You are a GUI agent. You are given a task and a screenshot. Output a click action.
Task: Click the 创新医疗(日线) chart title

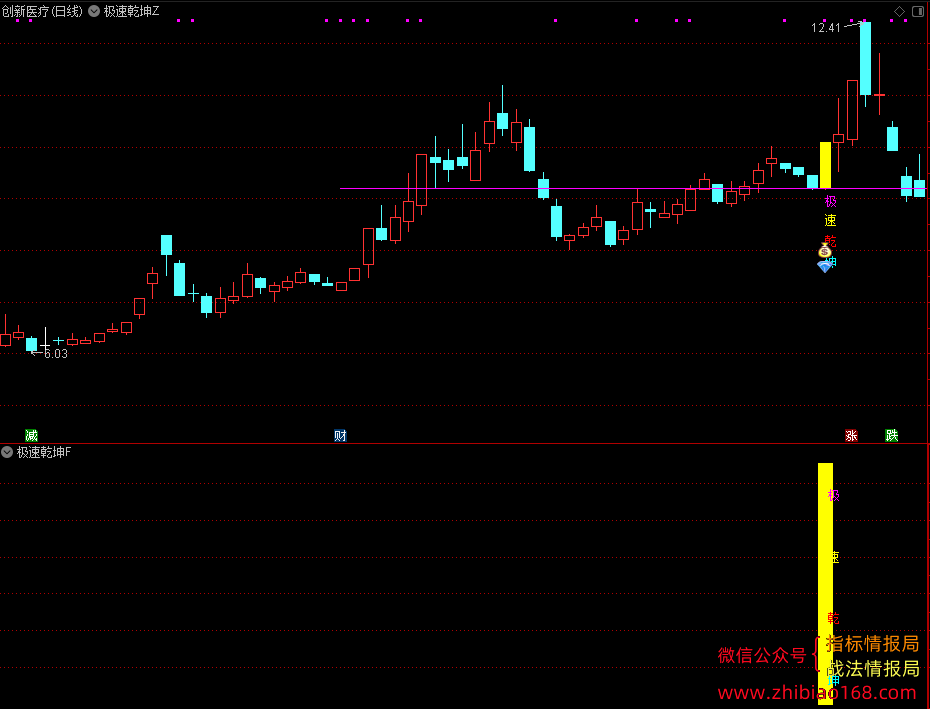click(42, 11)
